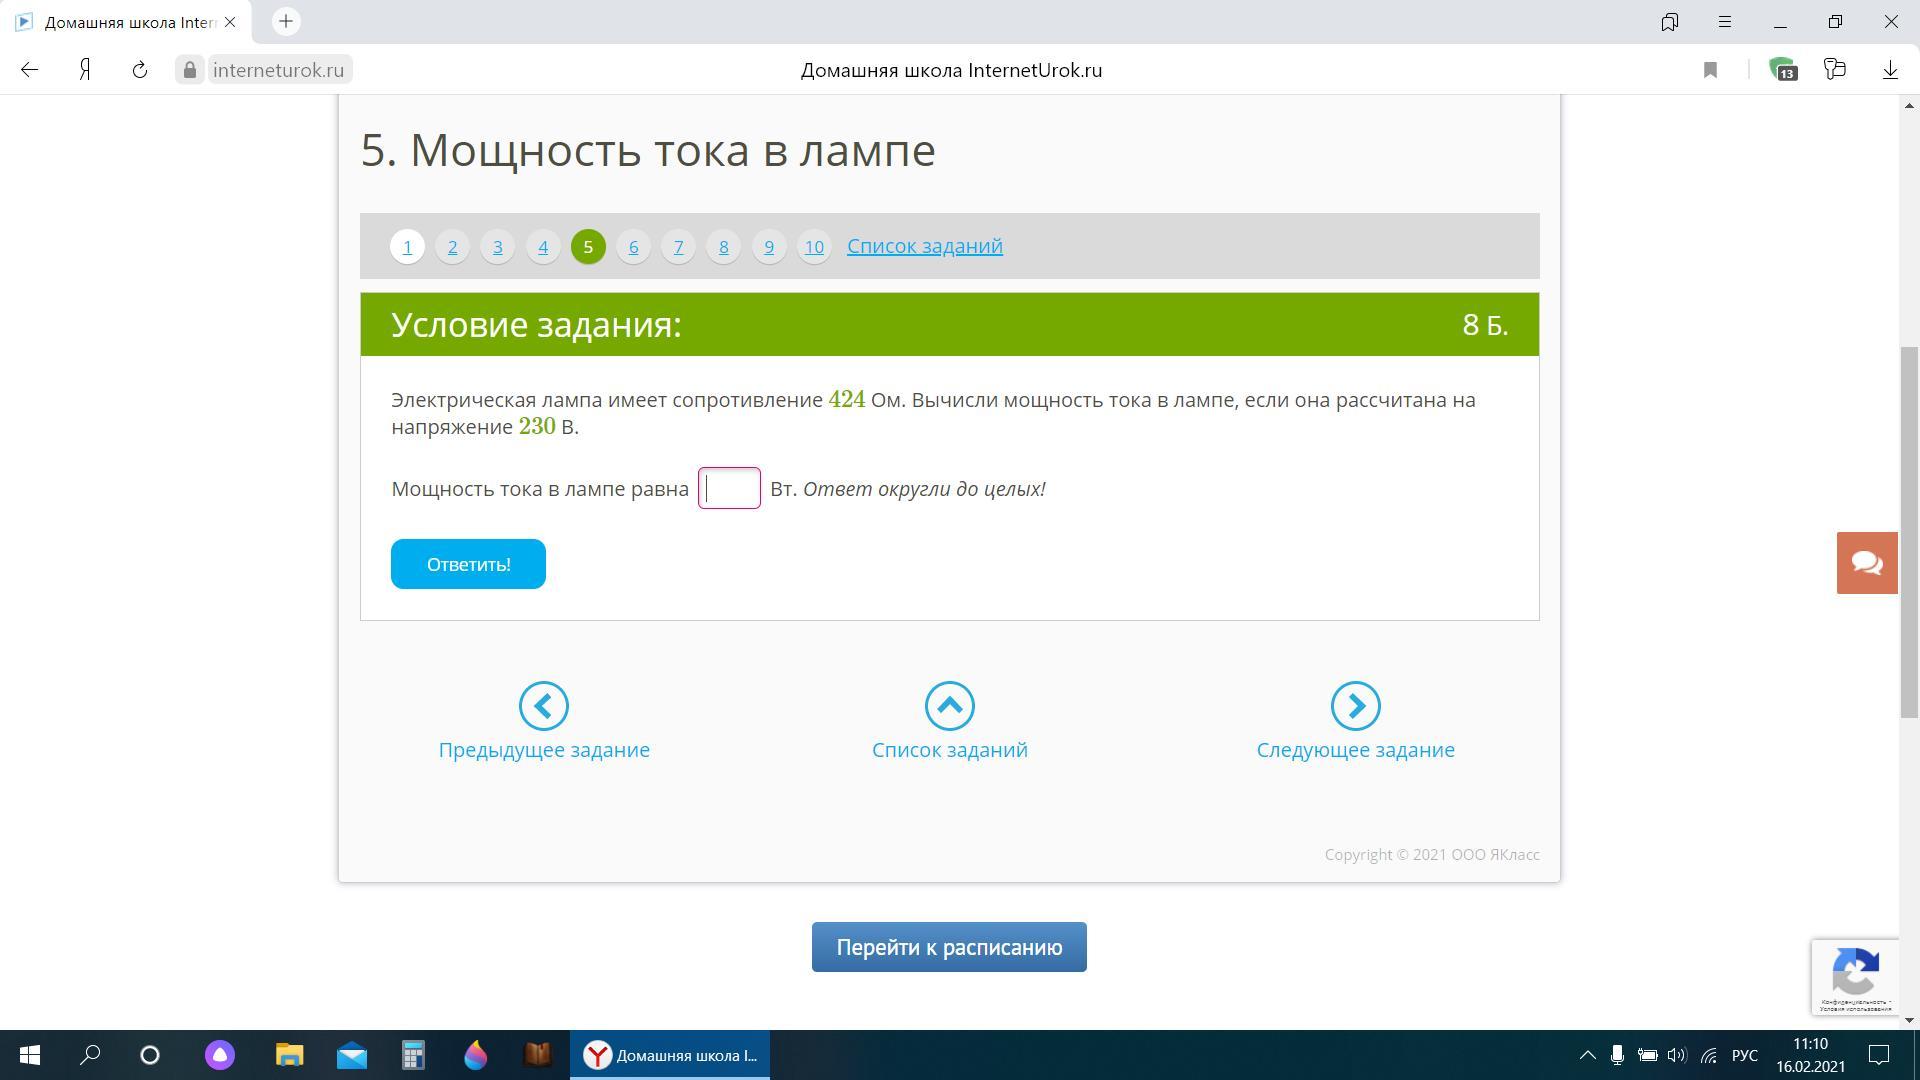Click the next task arrow icon
Image resolution: width=1920 pixels, height=1080 pixels.
pyautogui.click(x=1355, y=706)
